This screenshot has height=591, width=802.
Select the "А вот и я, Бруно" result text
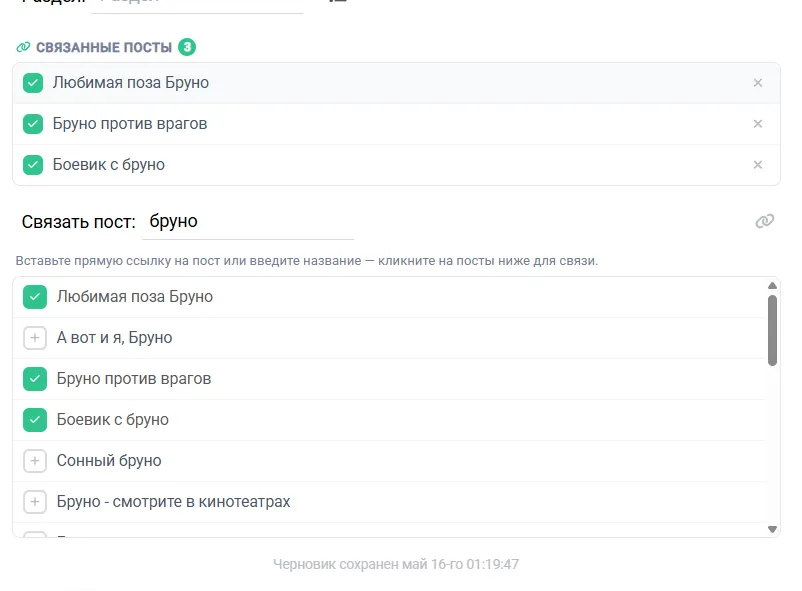click(115, 338)
